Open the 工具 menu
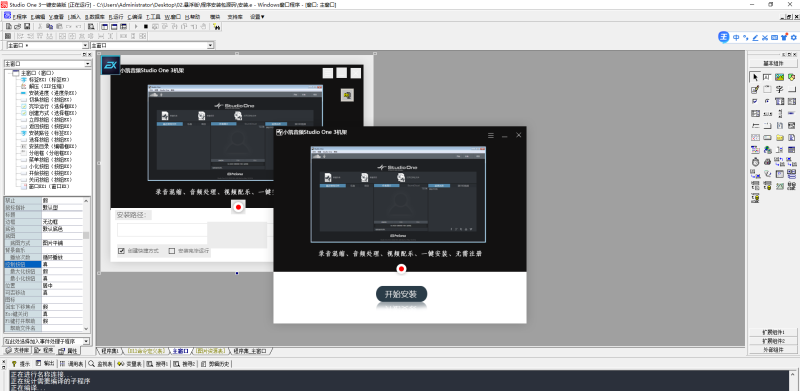800x391 pixels. [153, 17]
